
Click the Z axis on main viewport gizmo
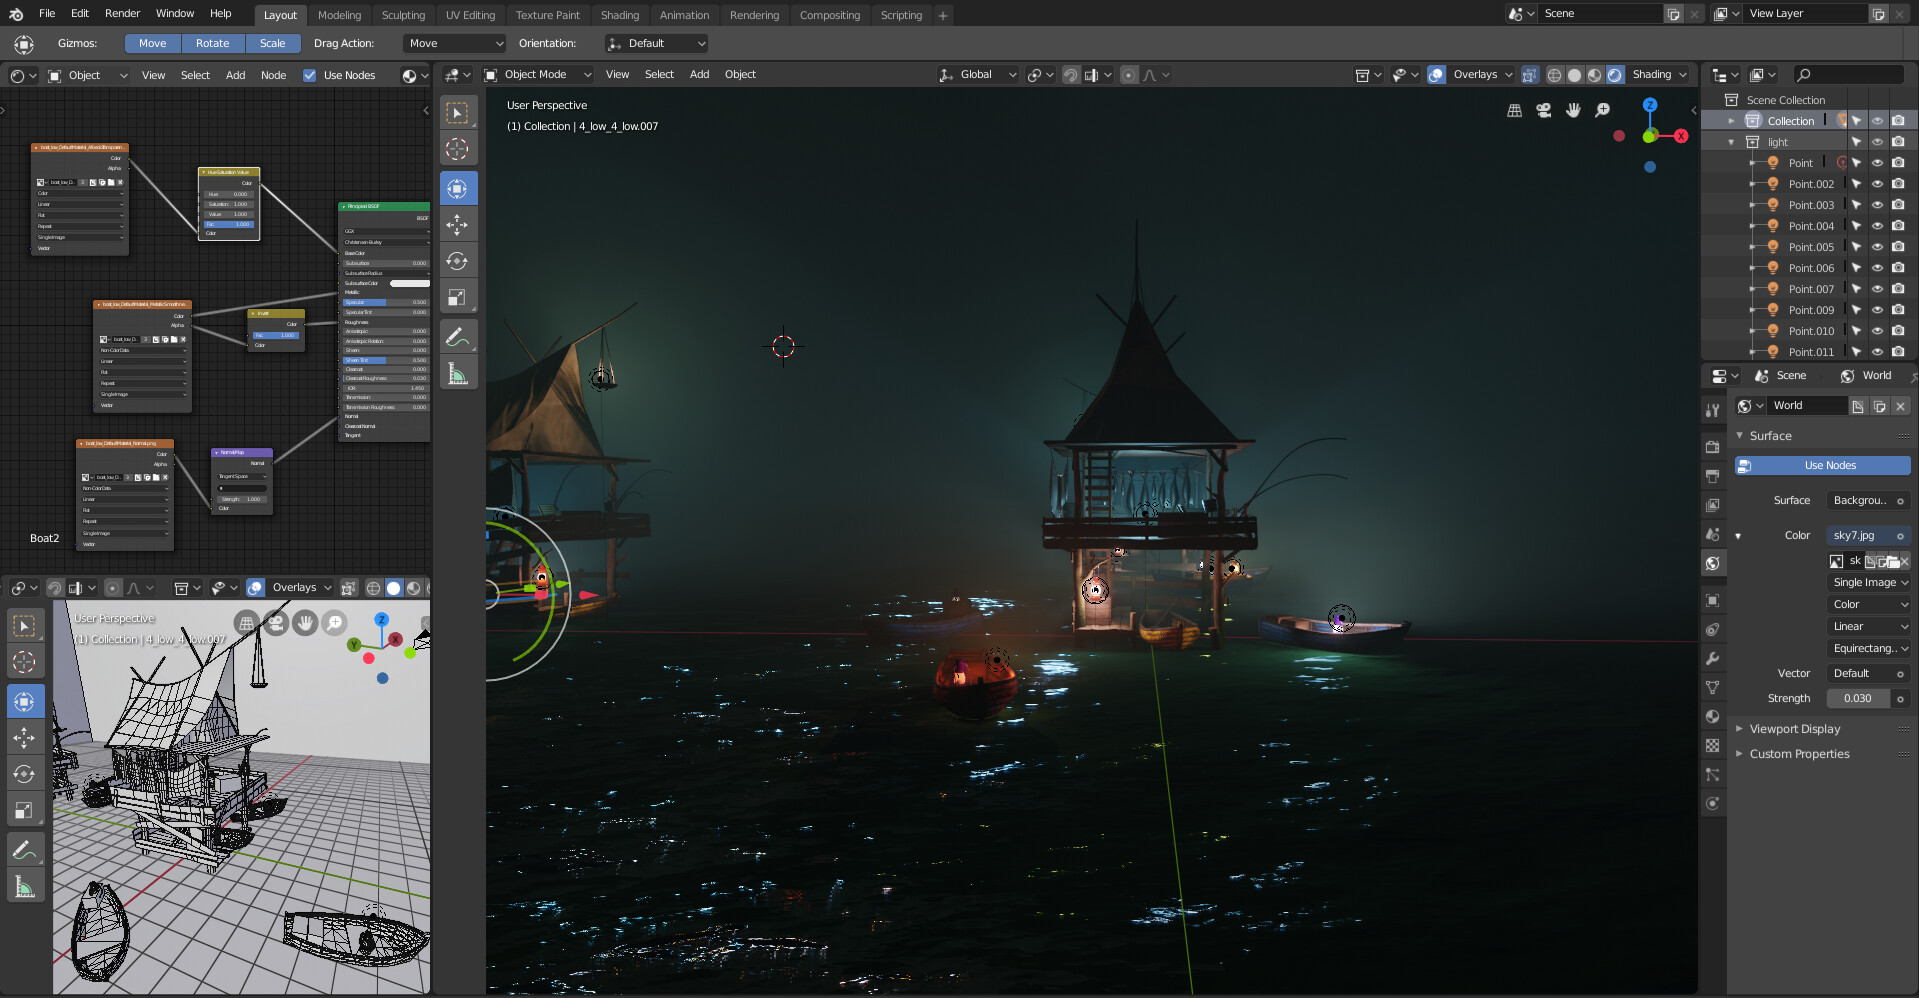click(x=1650, y=105)
